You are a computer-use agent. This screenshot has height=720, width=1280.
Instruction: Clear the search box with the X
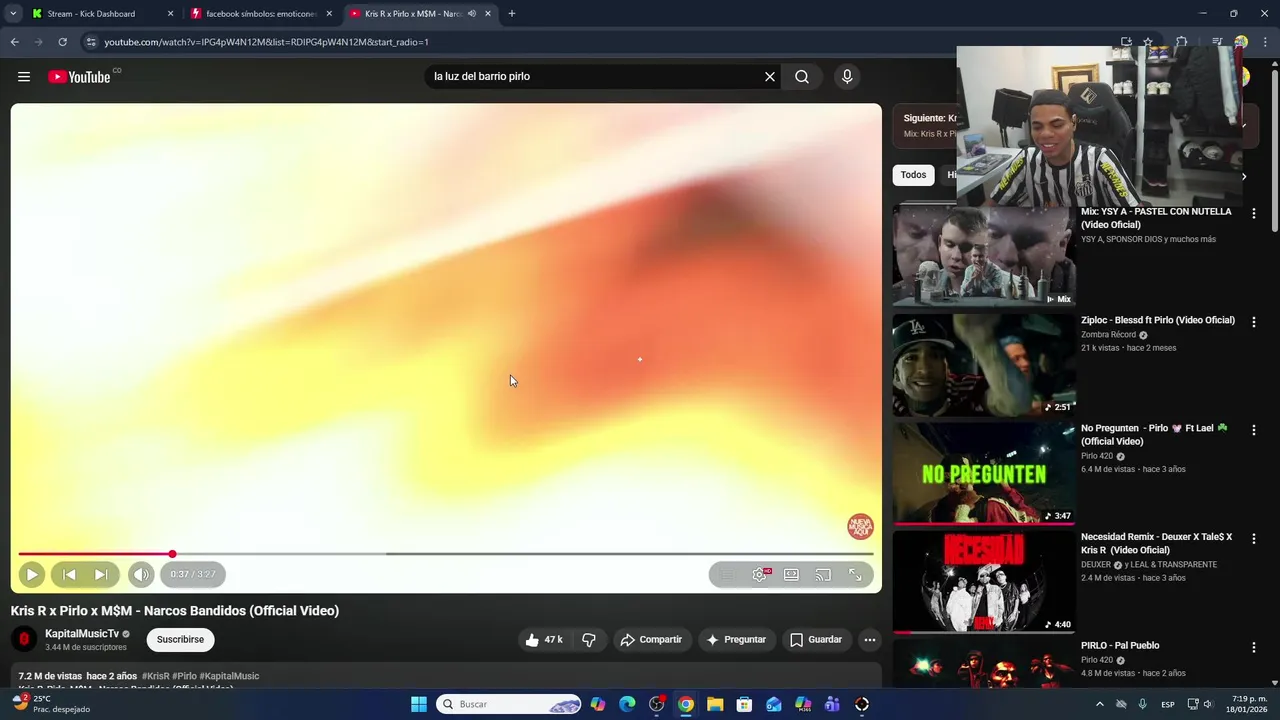pos(770,76)
